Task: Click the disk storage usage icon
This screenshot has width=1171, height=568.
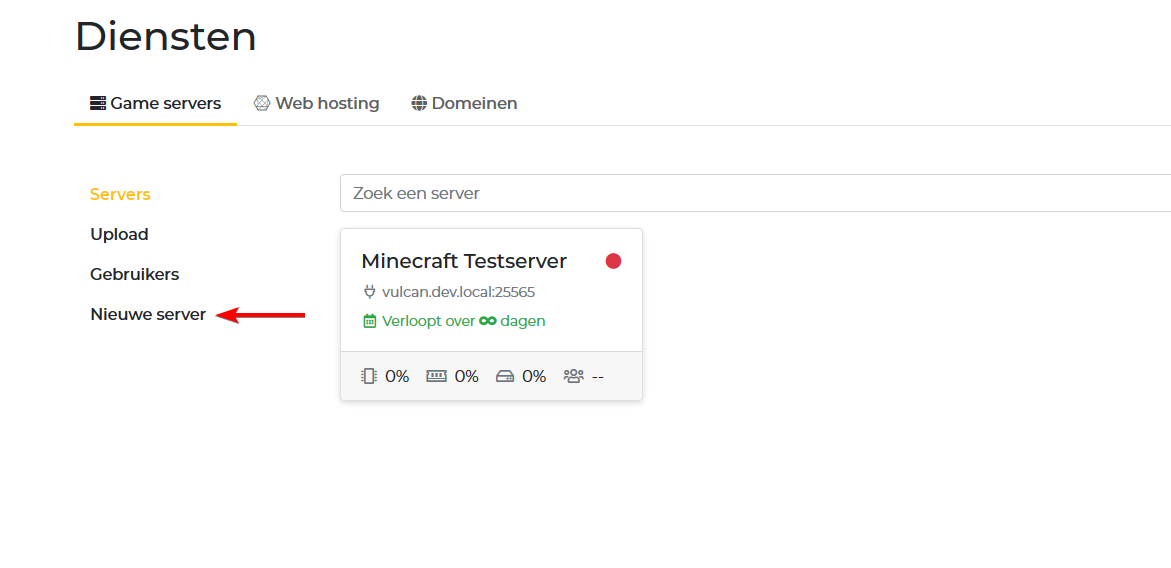Action: (x=505, y=376)
